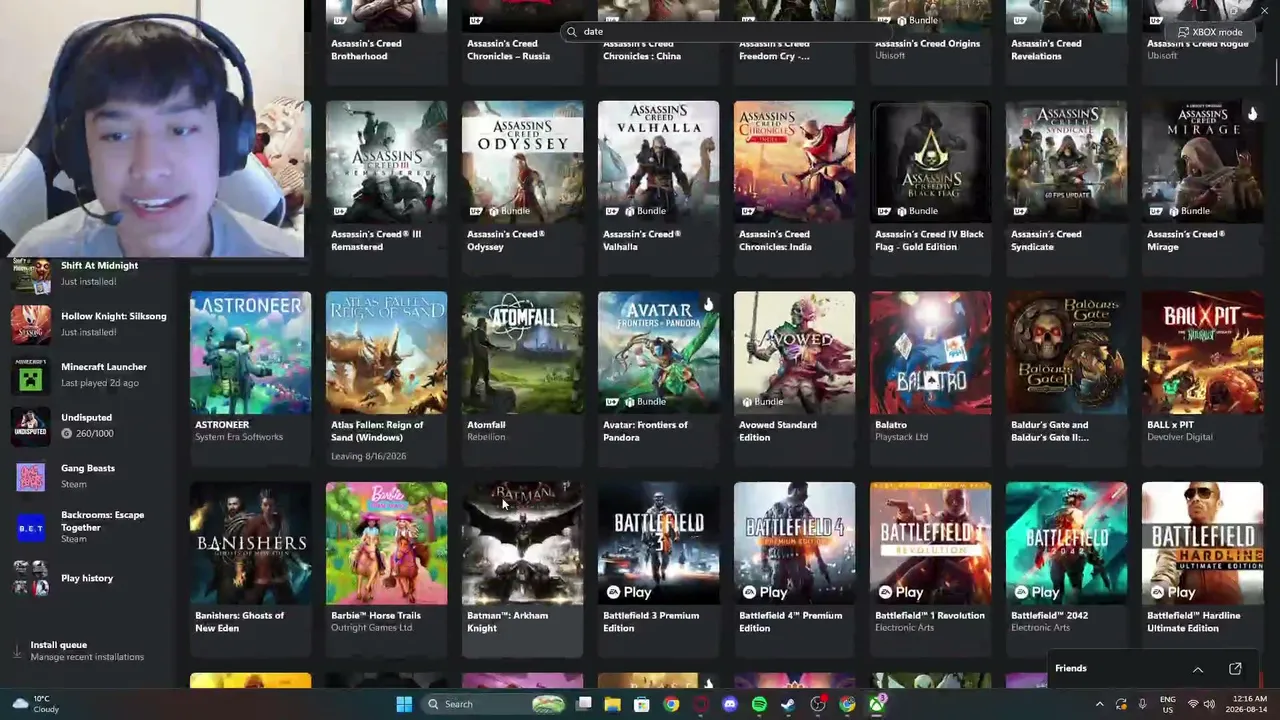This screenshot has height=720, width=1280.
Task: Select the Battlefield 3 Premium Edition cover
Action: 658,543
